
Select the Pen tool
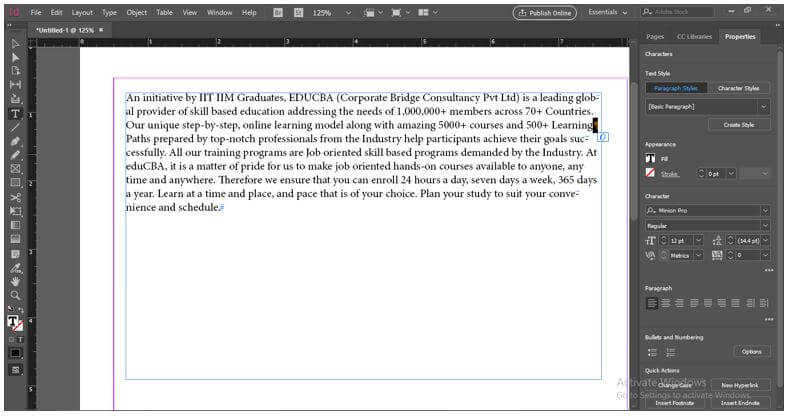[x=15, y=141]
